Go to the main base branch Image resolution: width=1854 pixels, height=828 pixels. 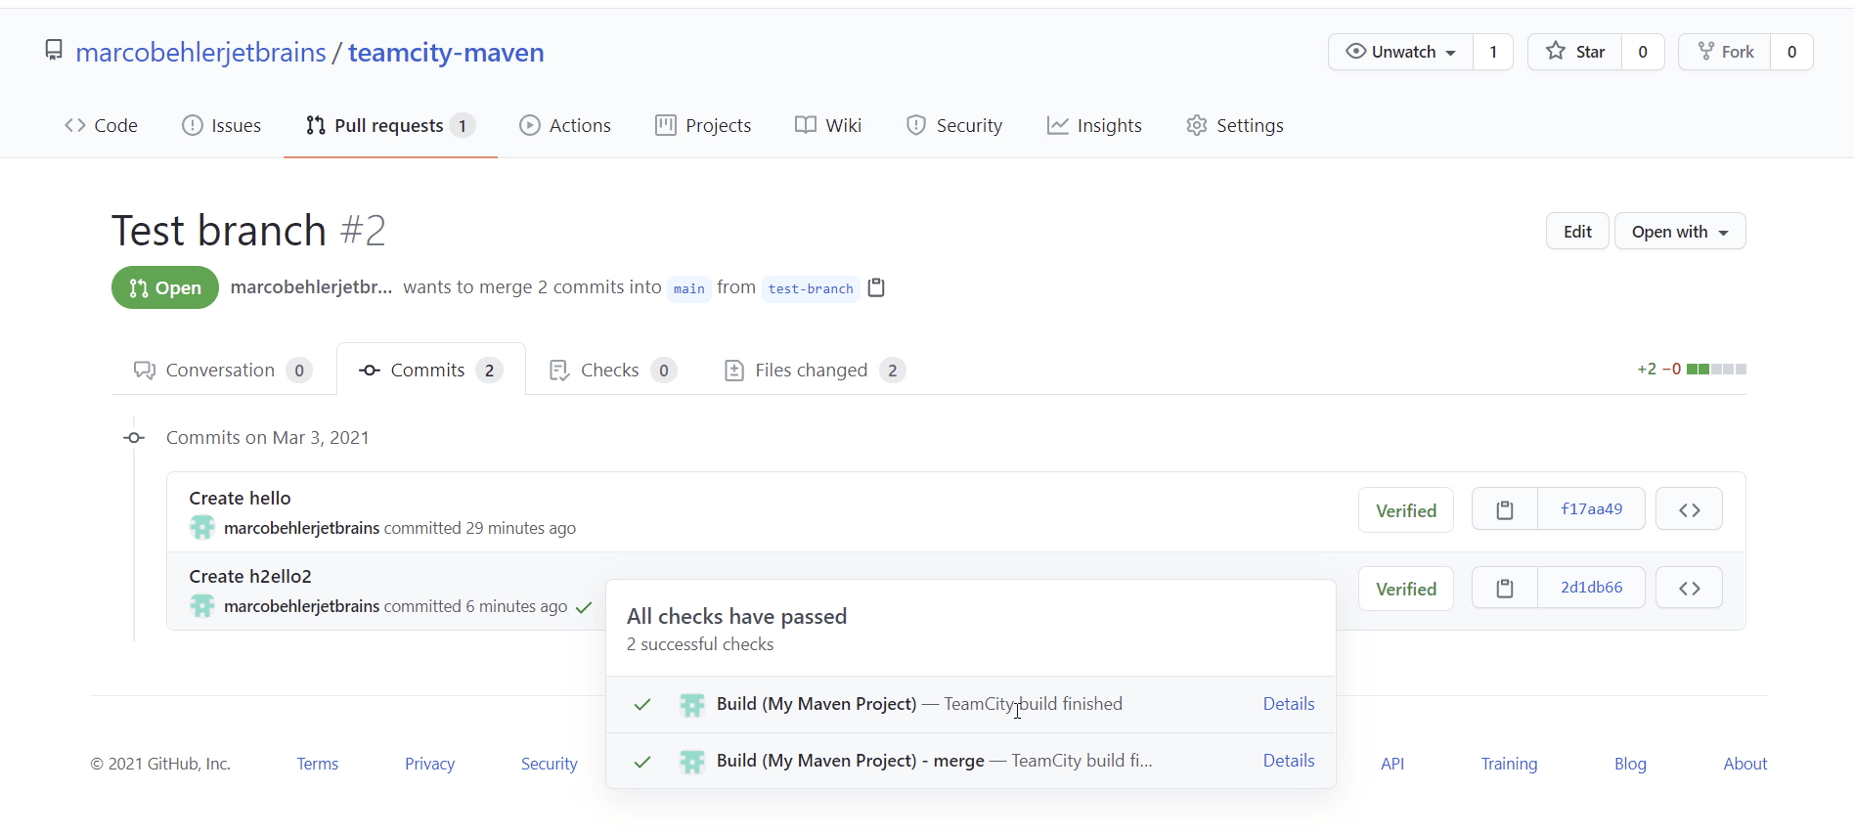click(689, 289)
